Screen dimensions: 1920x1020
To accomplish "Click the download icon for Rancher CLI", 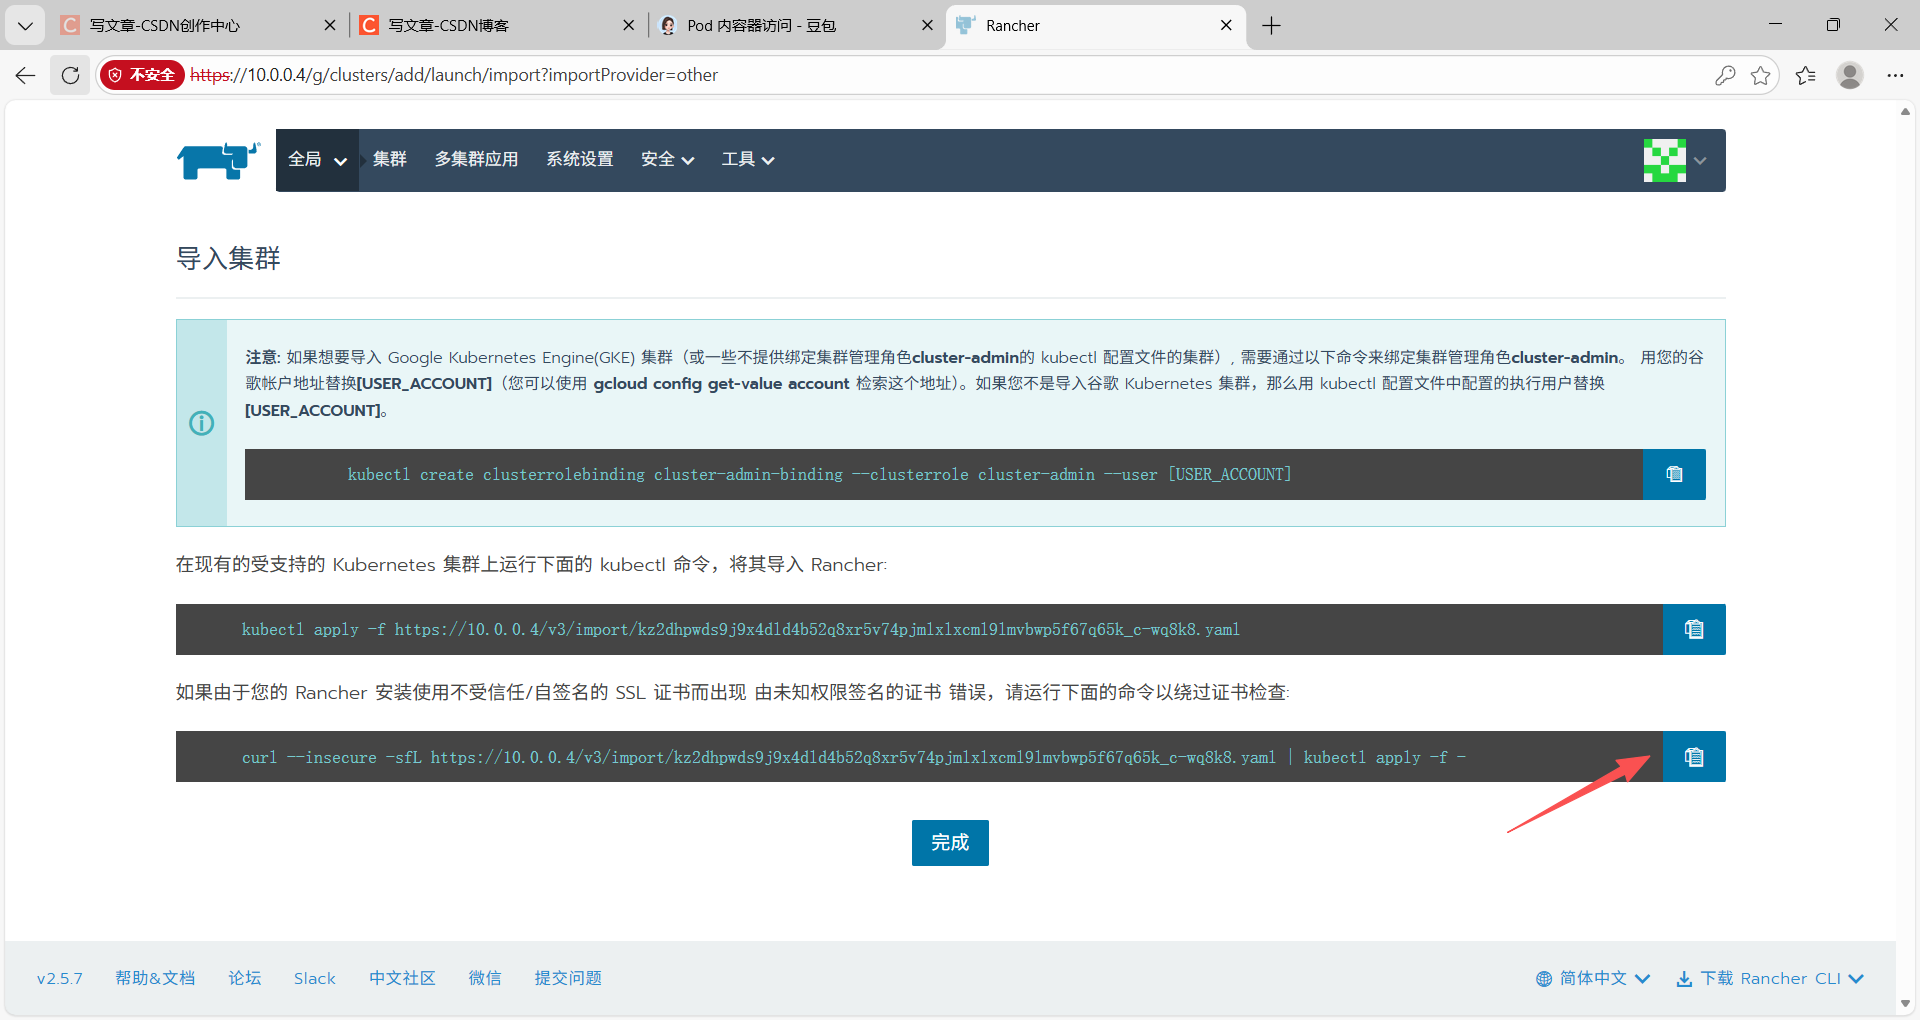I will [1685, 979].
